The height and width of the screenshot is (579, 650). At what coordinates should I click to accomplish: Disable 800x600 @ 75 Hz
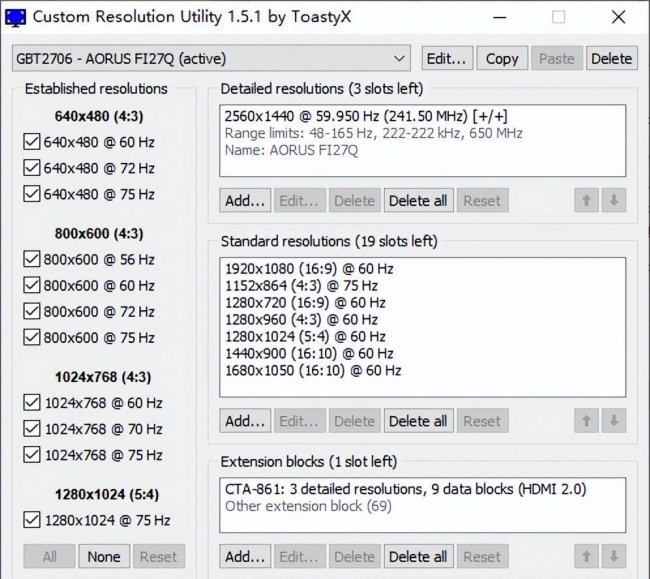point(32,337)
